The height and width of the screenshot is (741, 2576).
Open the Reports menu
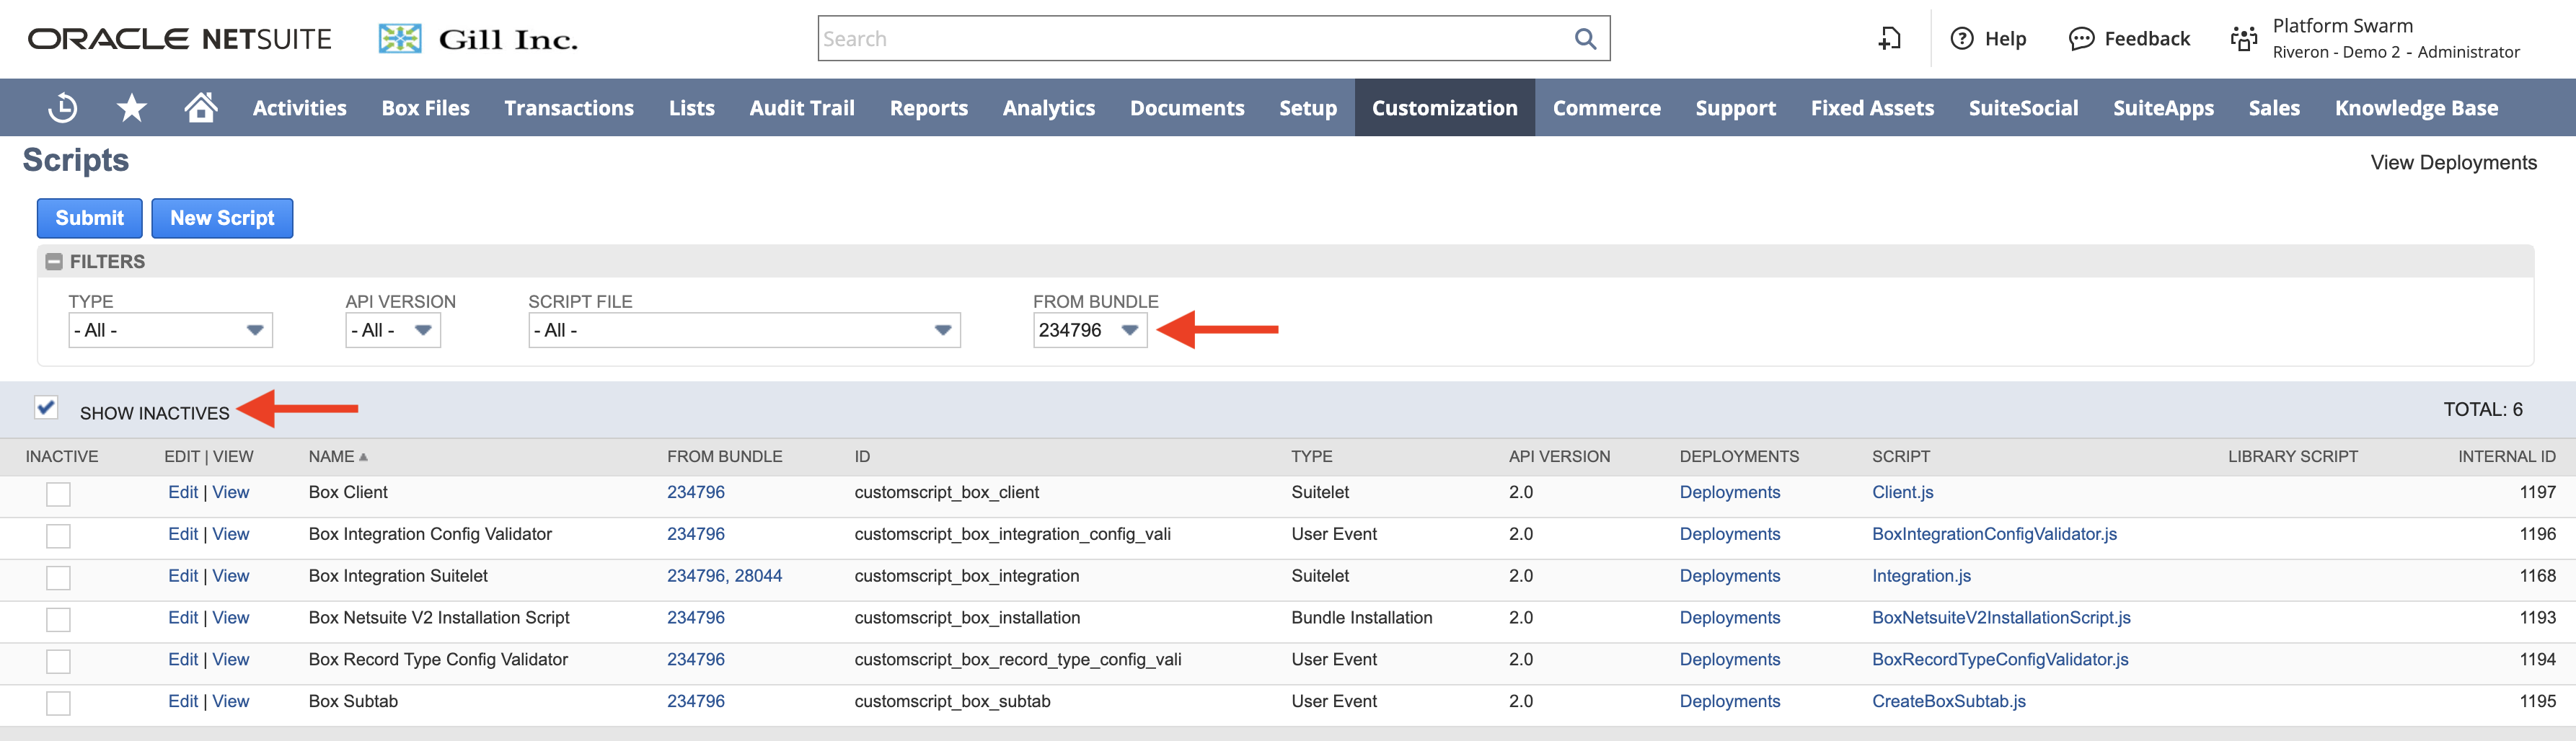tap(929, 108)
